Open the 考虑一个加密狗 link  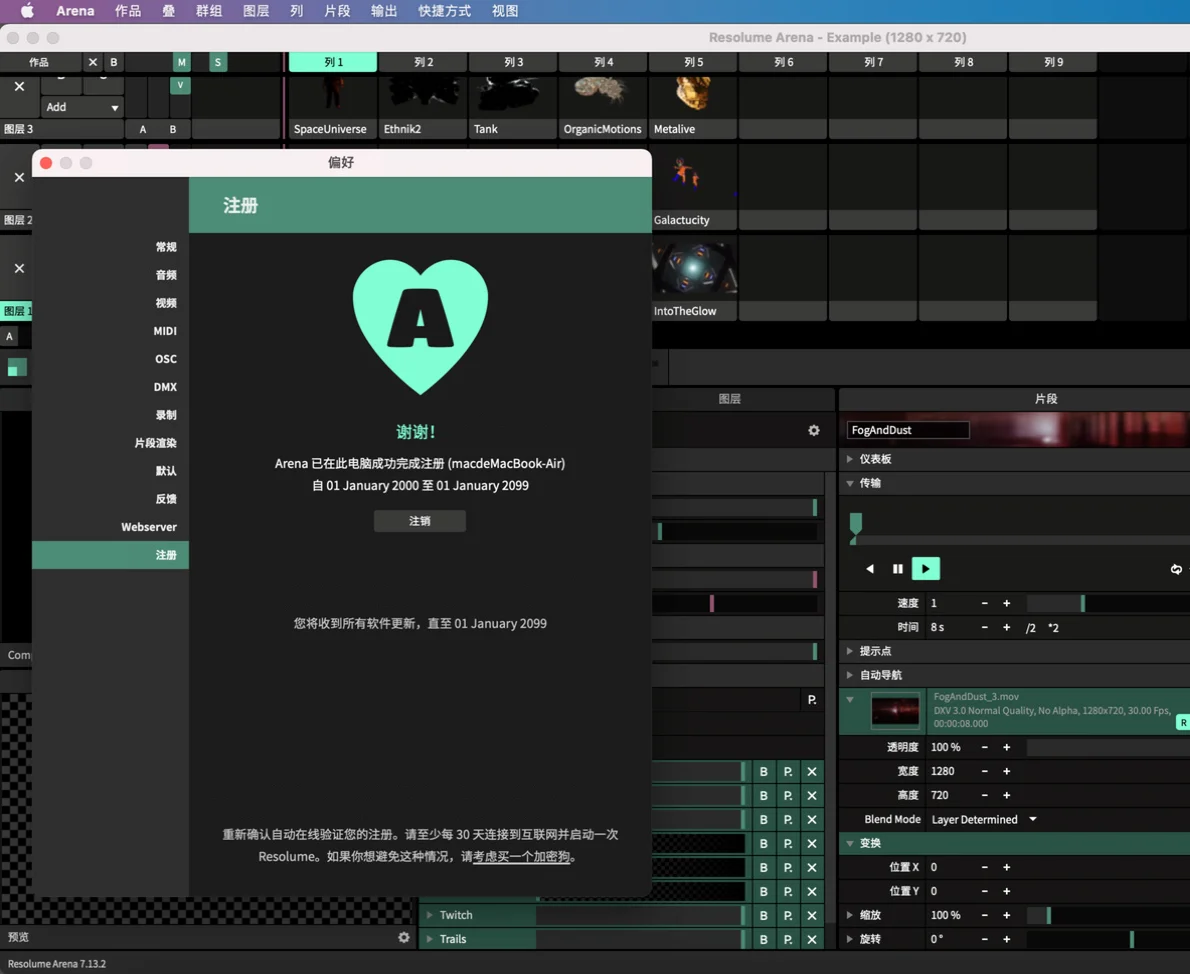(520, 856)
